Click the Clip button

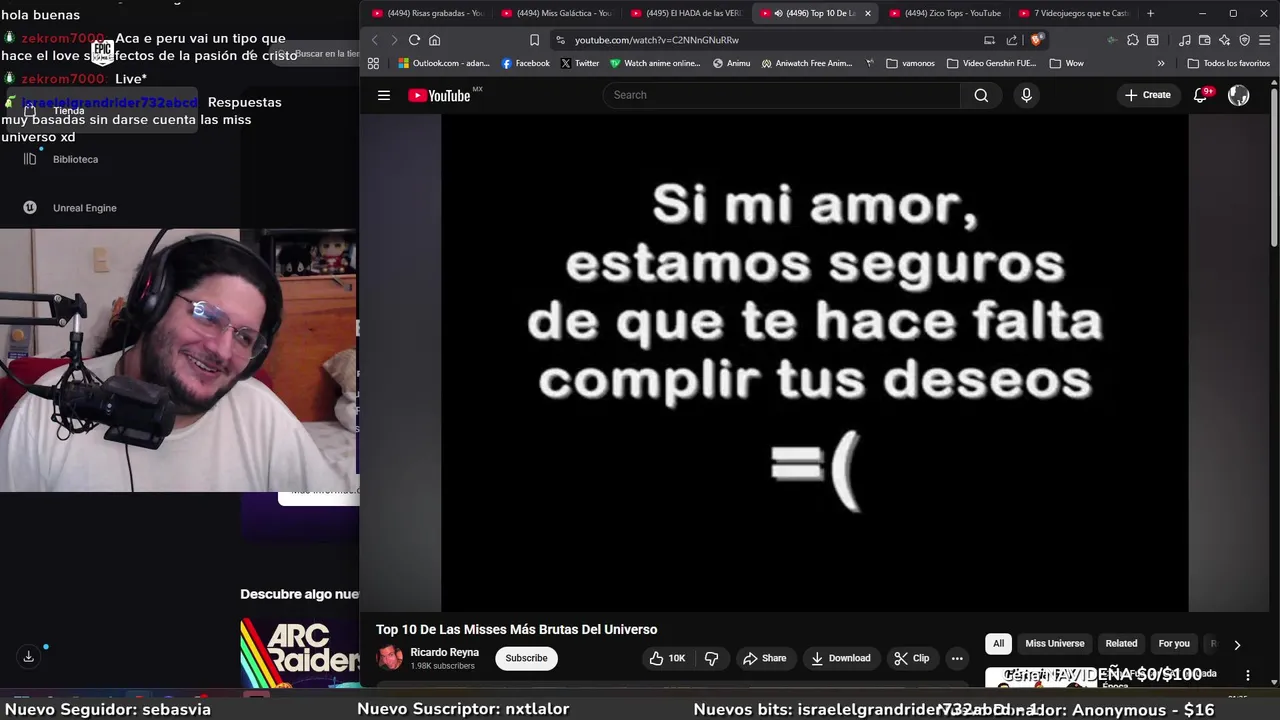coord(911,658)
